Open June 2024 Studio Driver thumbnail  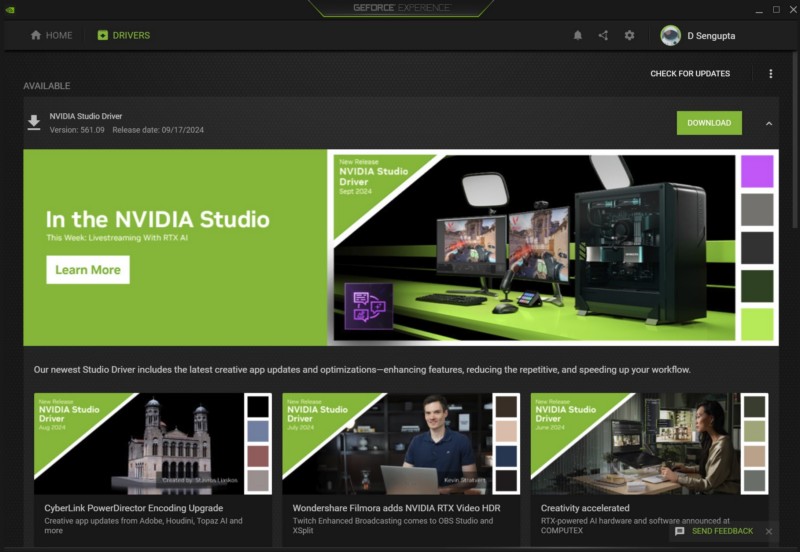tap(649, 443)
